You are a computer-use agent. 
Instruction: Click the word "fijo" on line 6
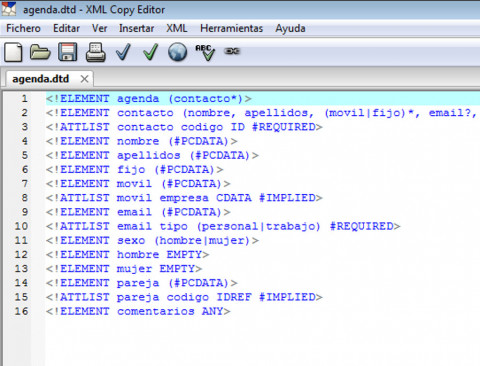coord(131,170)
